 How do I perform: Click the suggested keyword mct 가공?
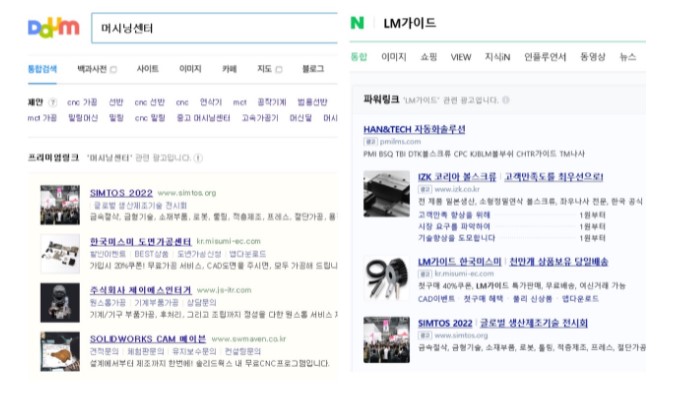pyautogui.click(x=42, y=118)
